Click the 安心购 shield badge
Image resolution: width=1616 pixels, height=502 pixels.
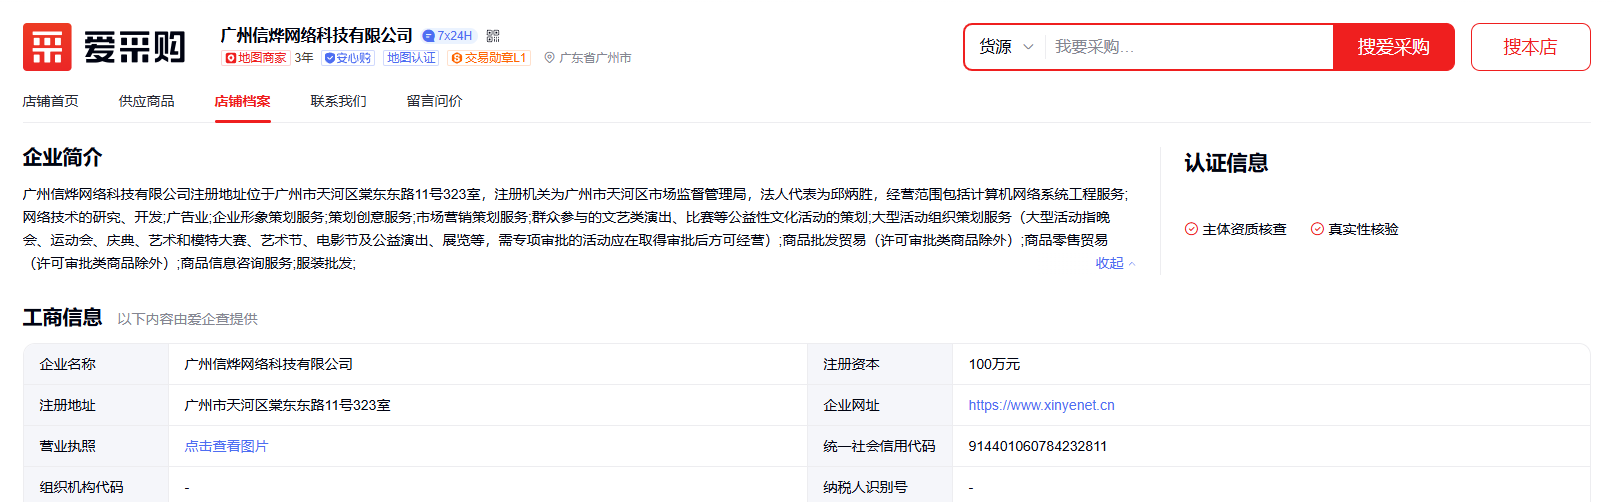click(348, 58)
